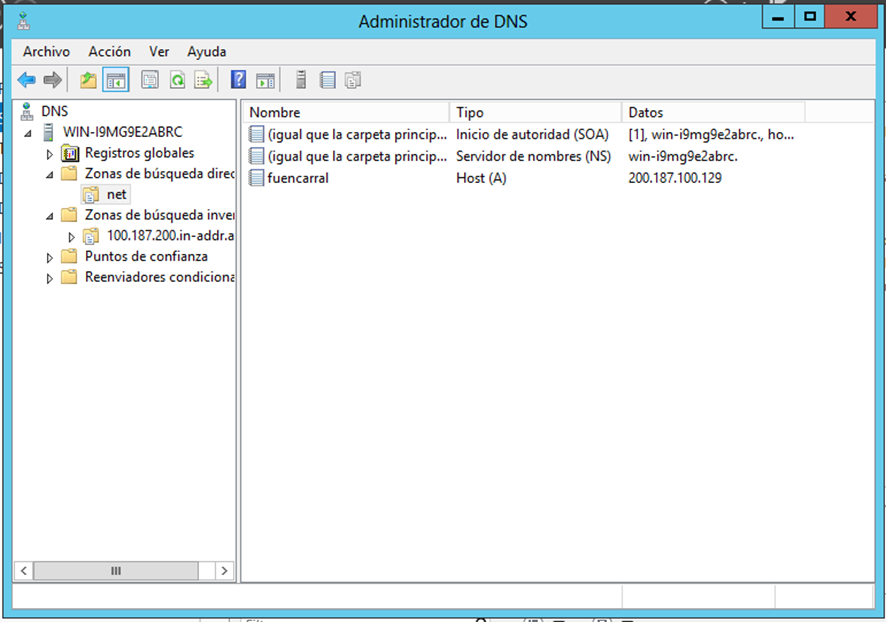Click the Export List toolbar icon

203,80
